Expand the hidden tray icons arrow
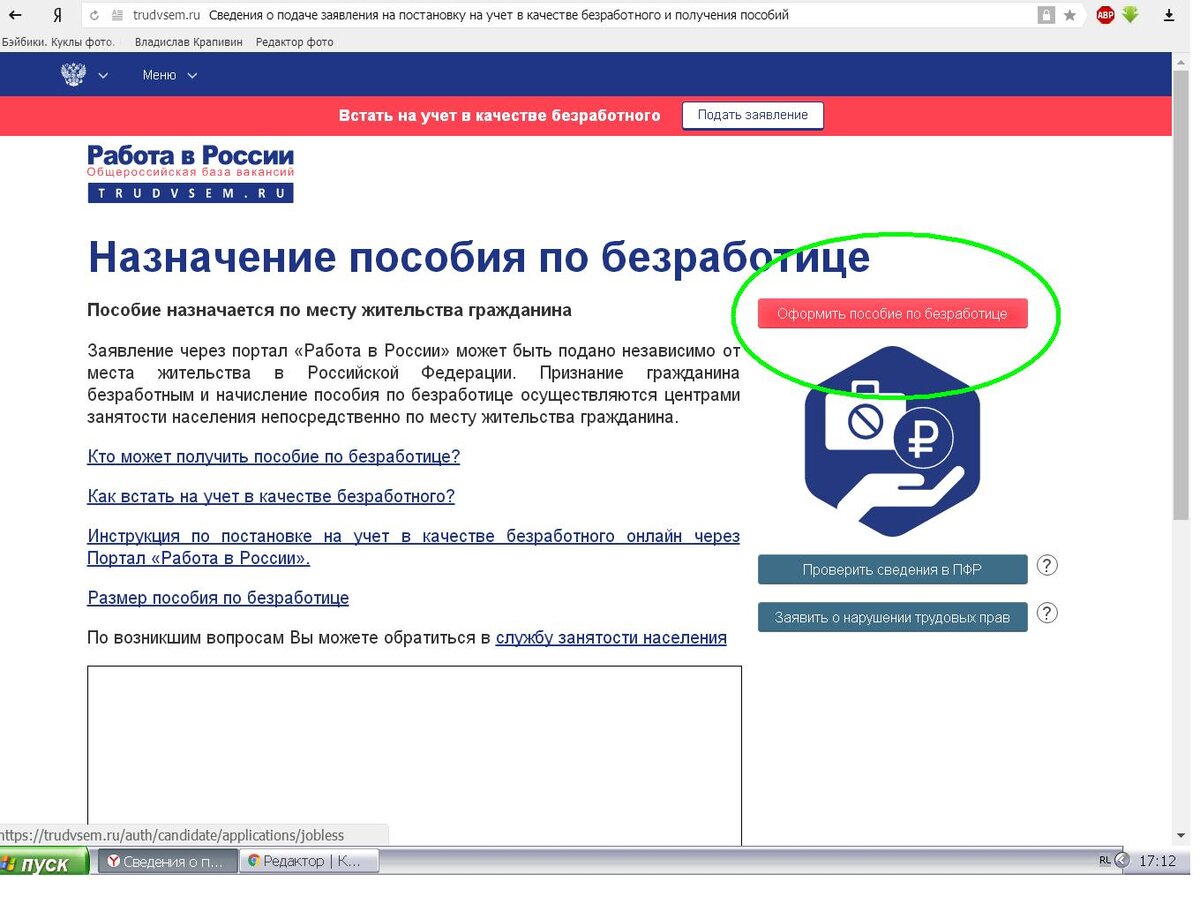1200x904 pixels. pos(1122,860)
